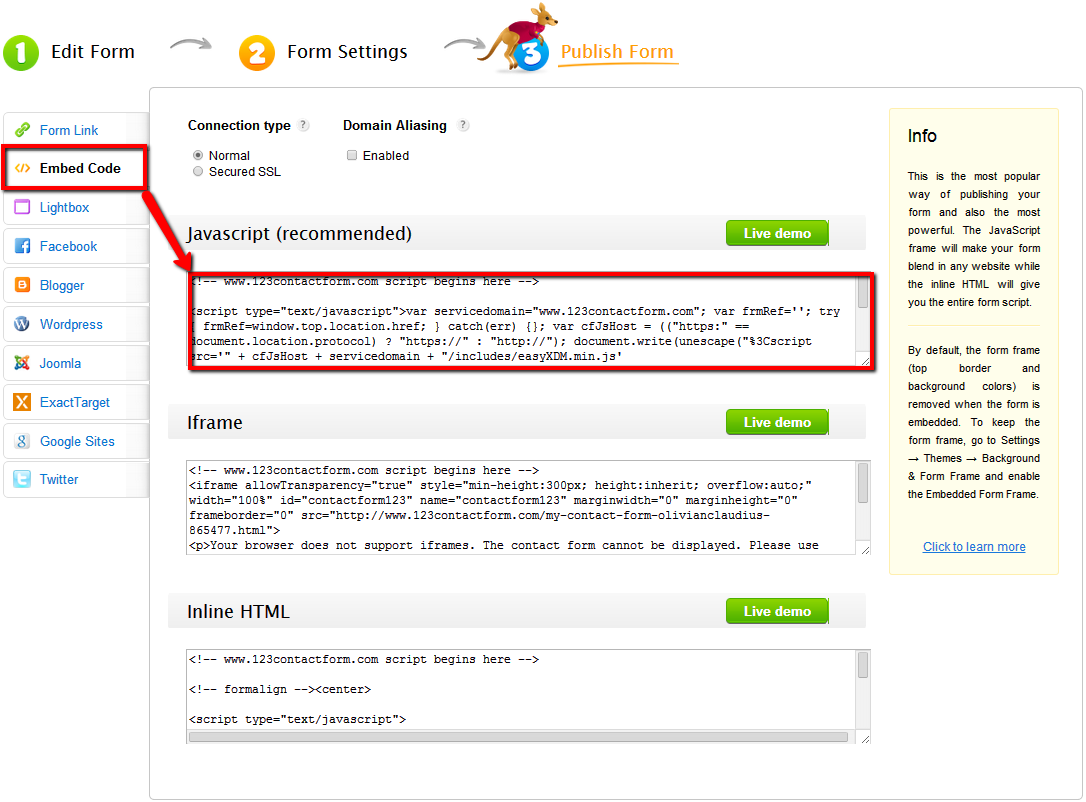Click the orange step 2 circle
This screenshot has height=802, width=1086.
257,53
